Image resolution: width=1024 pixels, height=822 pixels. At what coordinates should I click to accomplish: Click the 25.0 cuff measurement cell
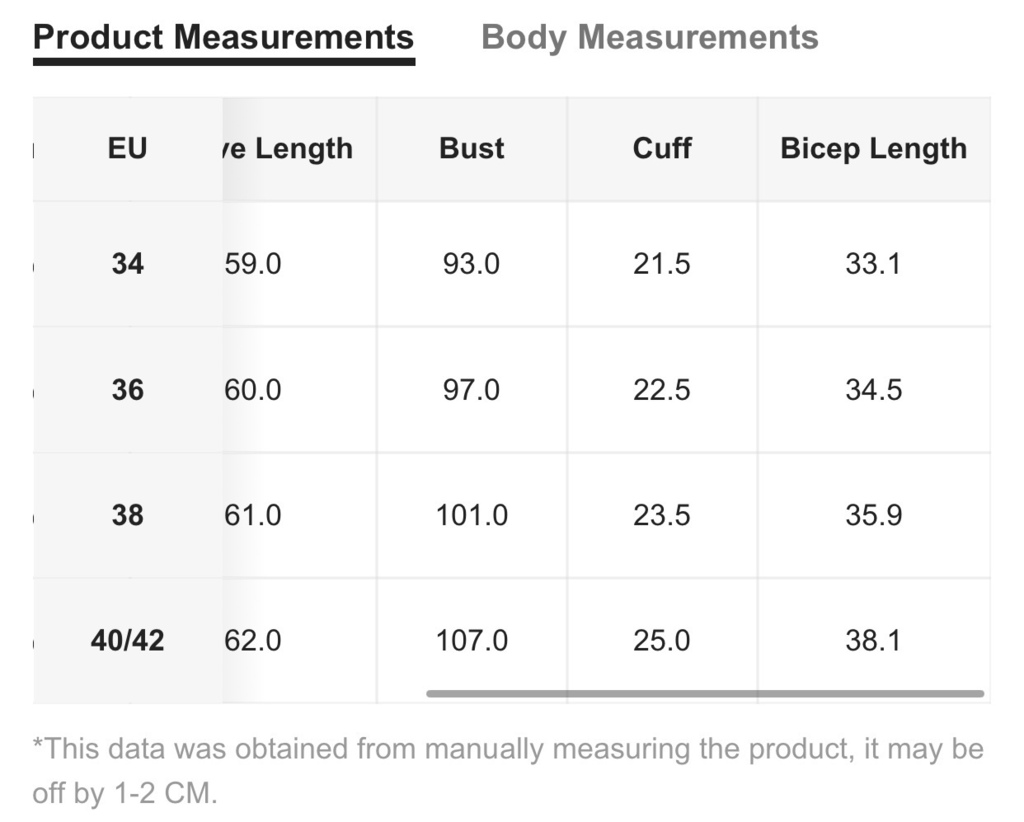[662, 640]
